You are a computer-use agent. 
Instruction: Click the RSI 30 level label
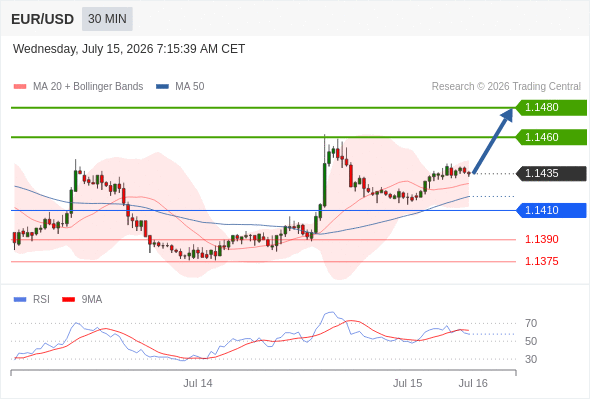(x=531, y=359)
